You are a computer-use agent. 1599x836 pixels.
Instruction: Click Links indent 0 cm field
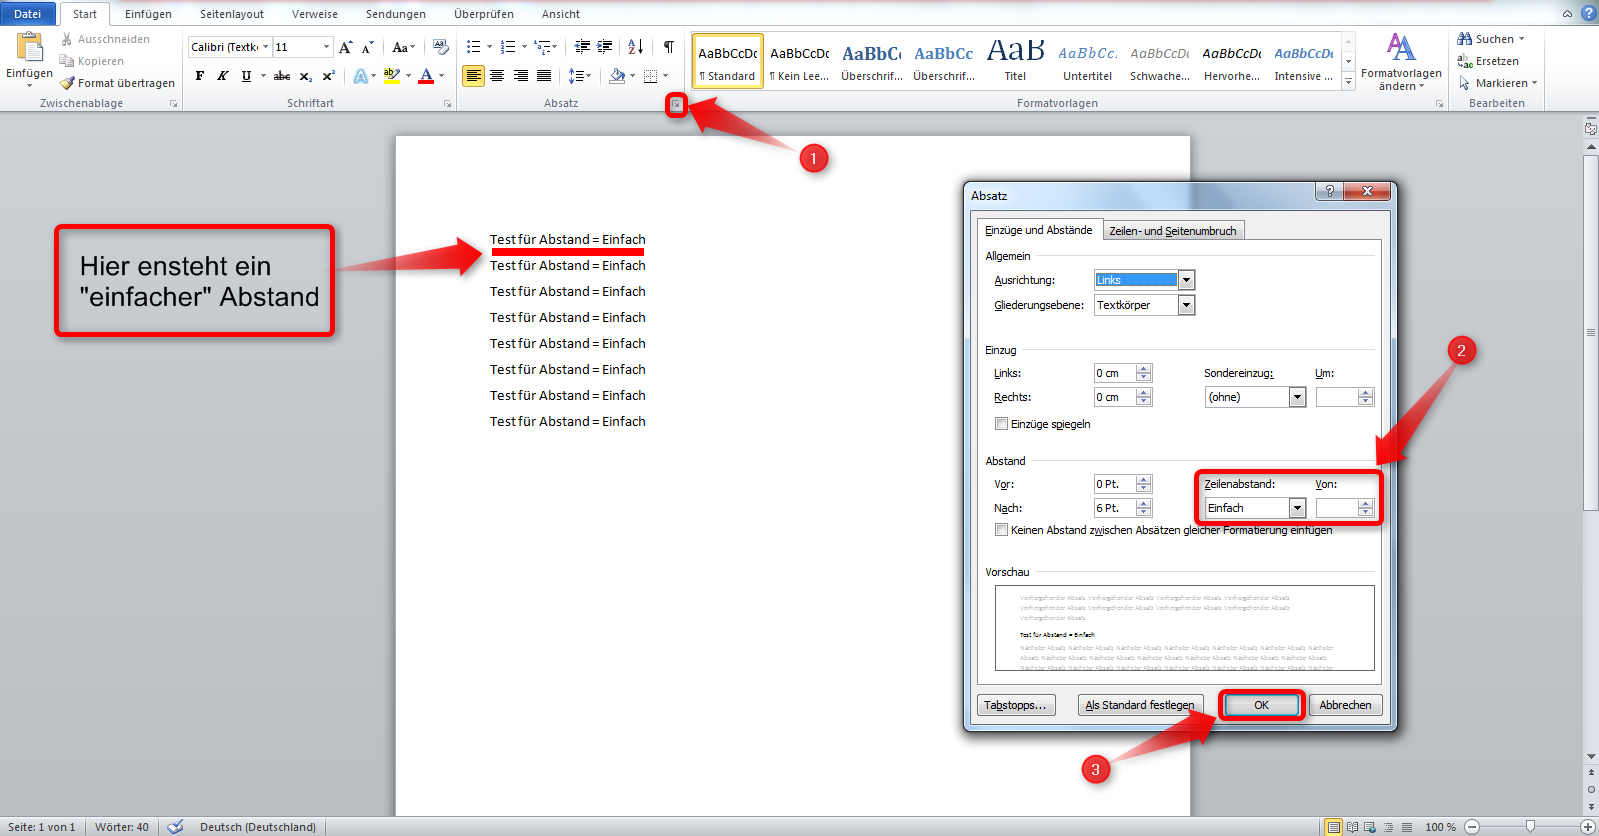pos(1115,373)
